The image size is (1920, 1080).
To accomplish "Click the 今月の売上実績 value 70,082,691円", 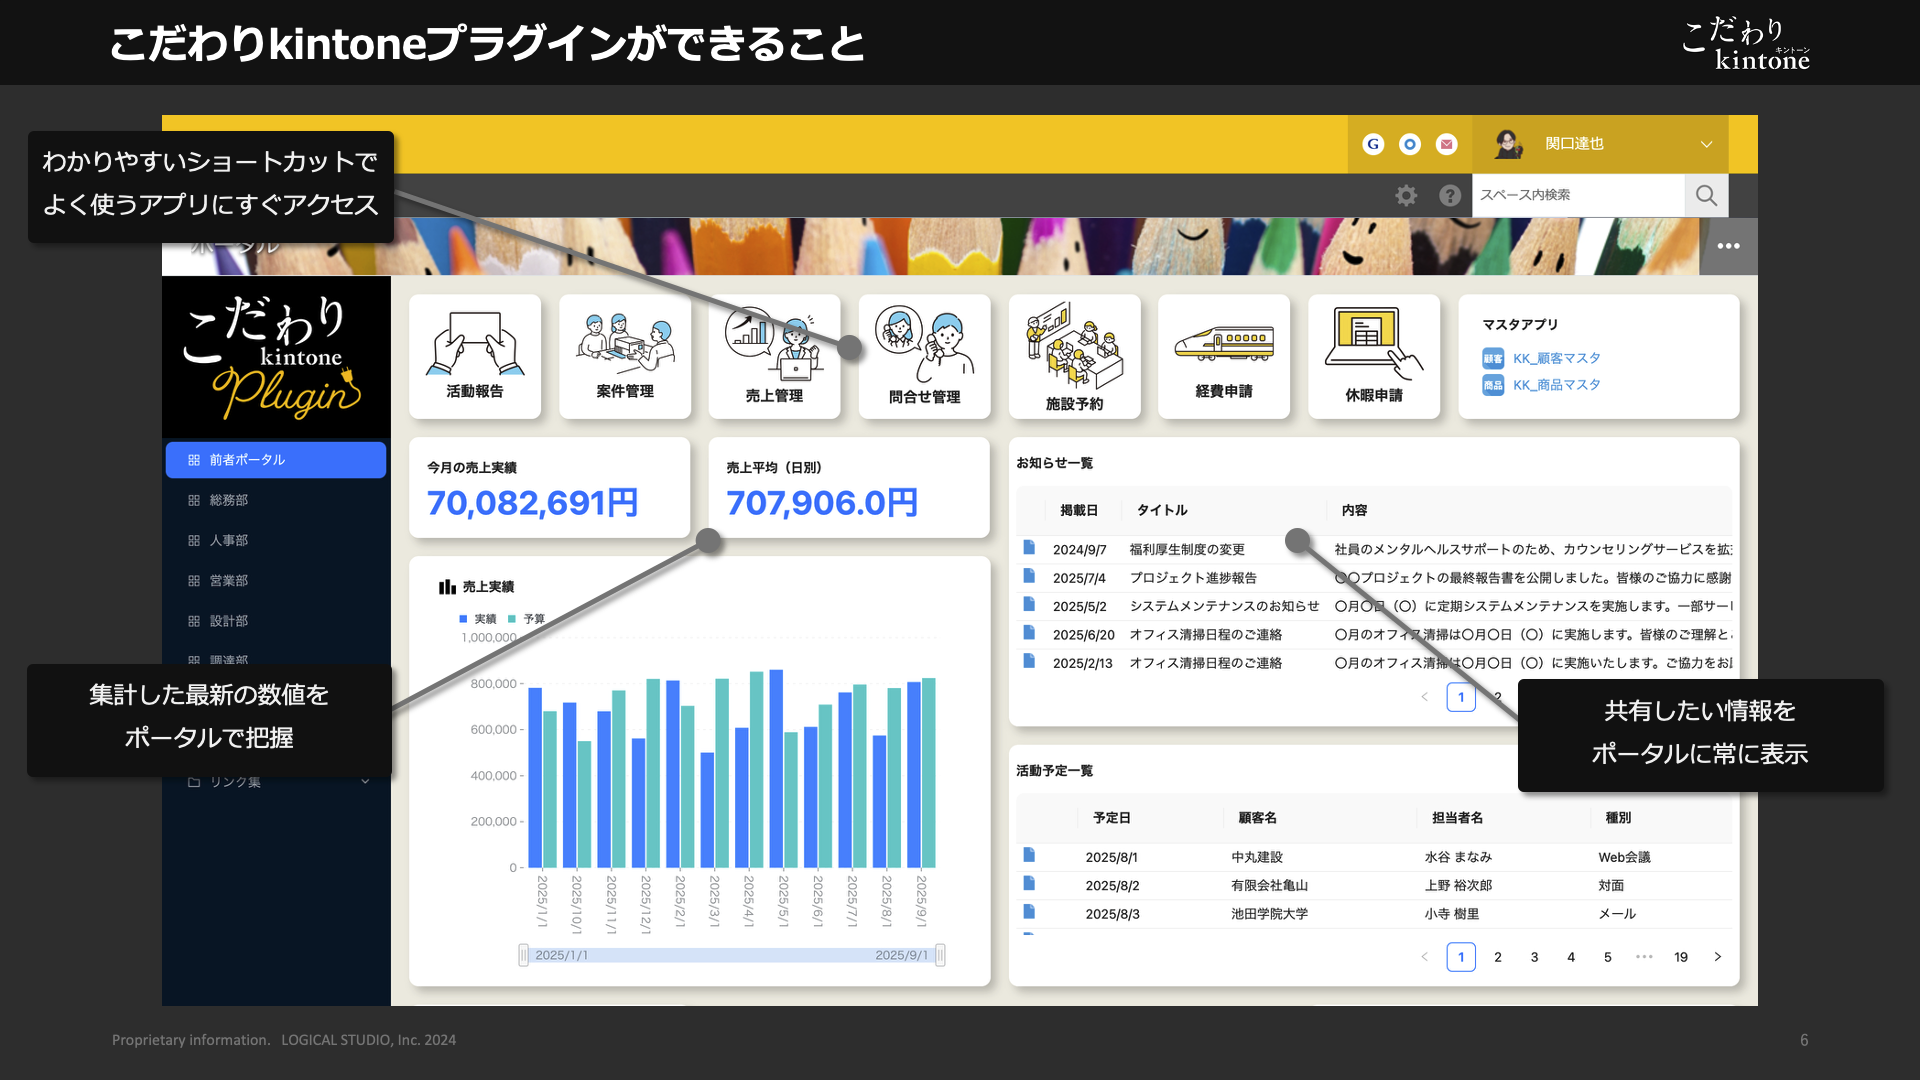I will (532, 503).
